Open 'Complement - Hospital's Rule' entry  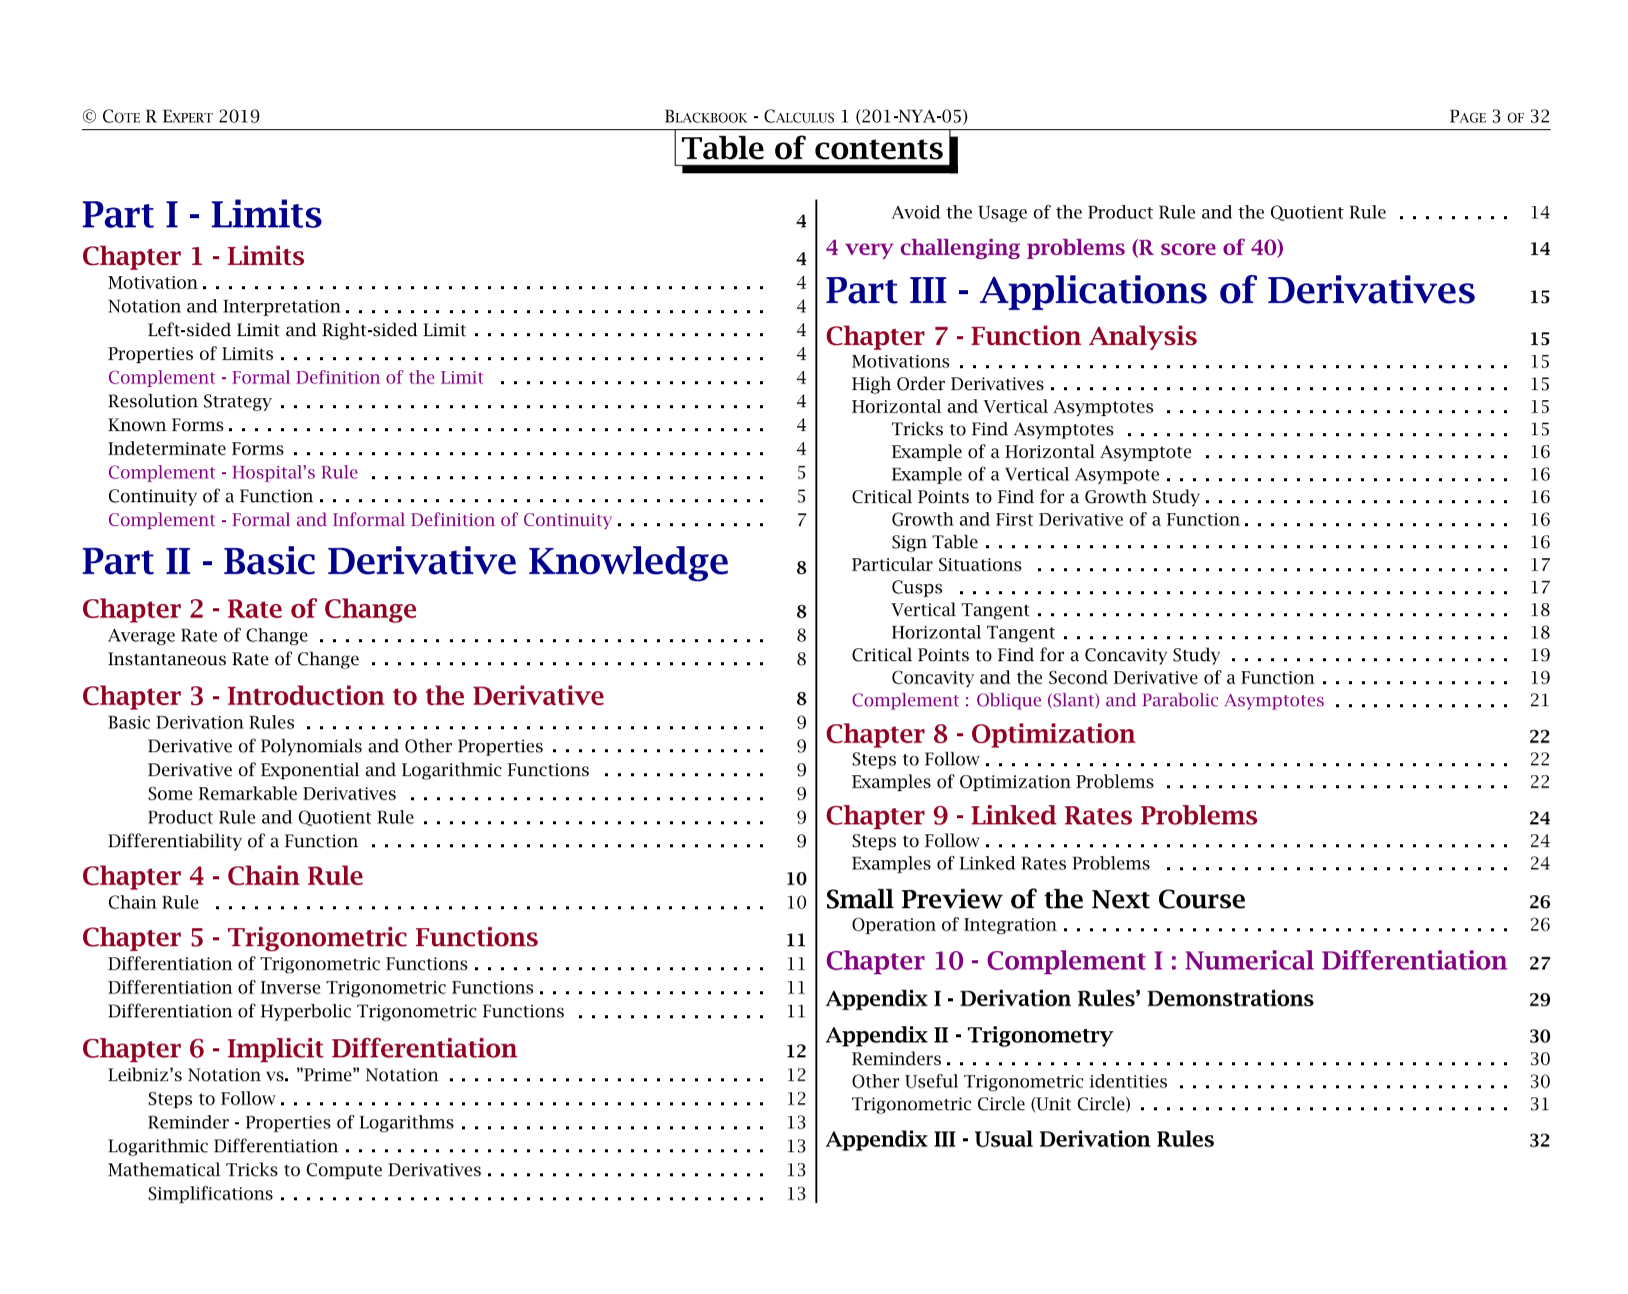coord(233,473)
